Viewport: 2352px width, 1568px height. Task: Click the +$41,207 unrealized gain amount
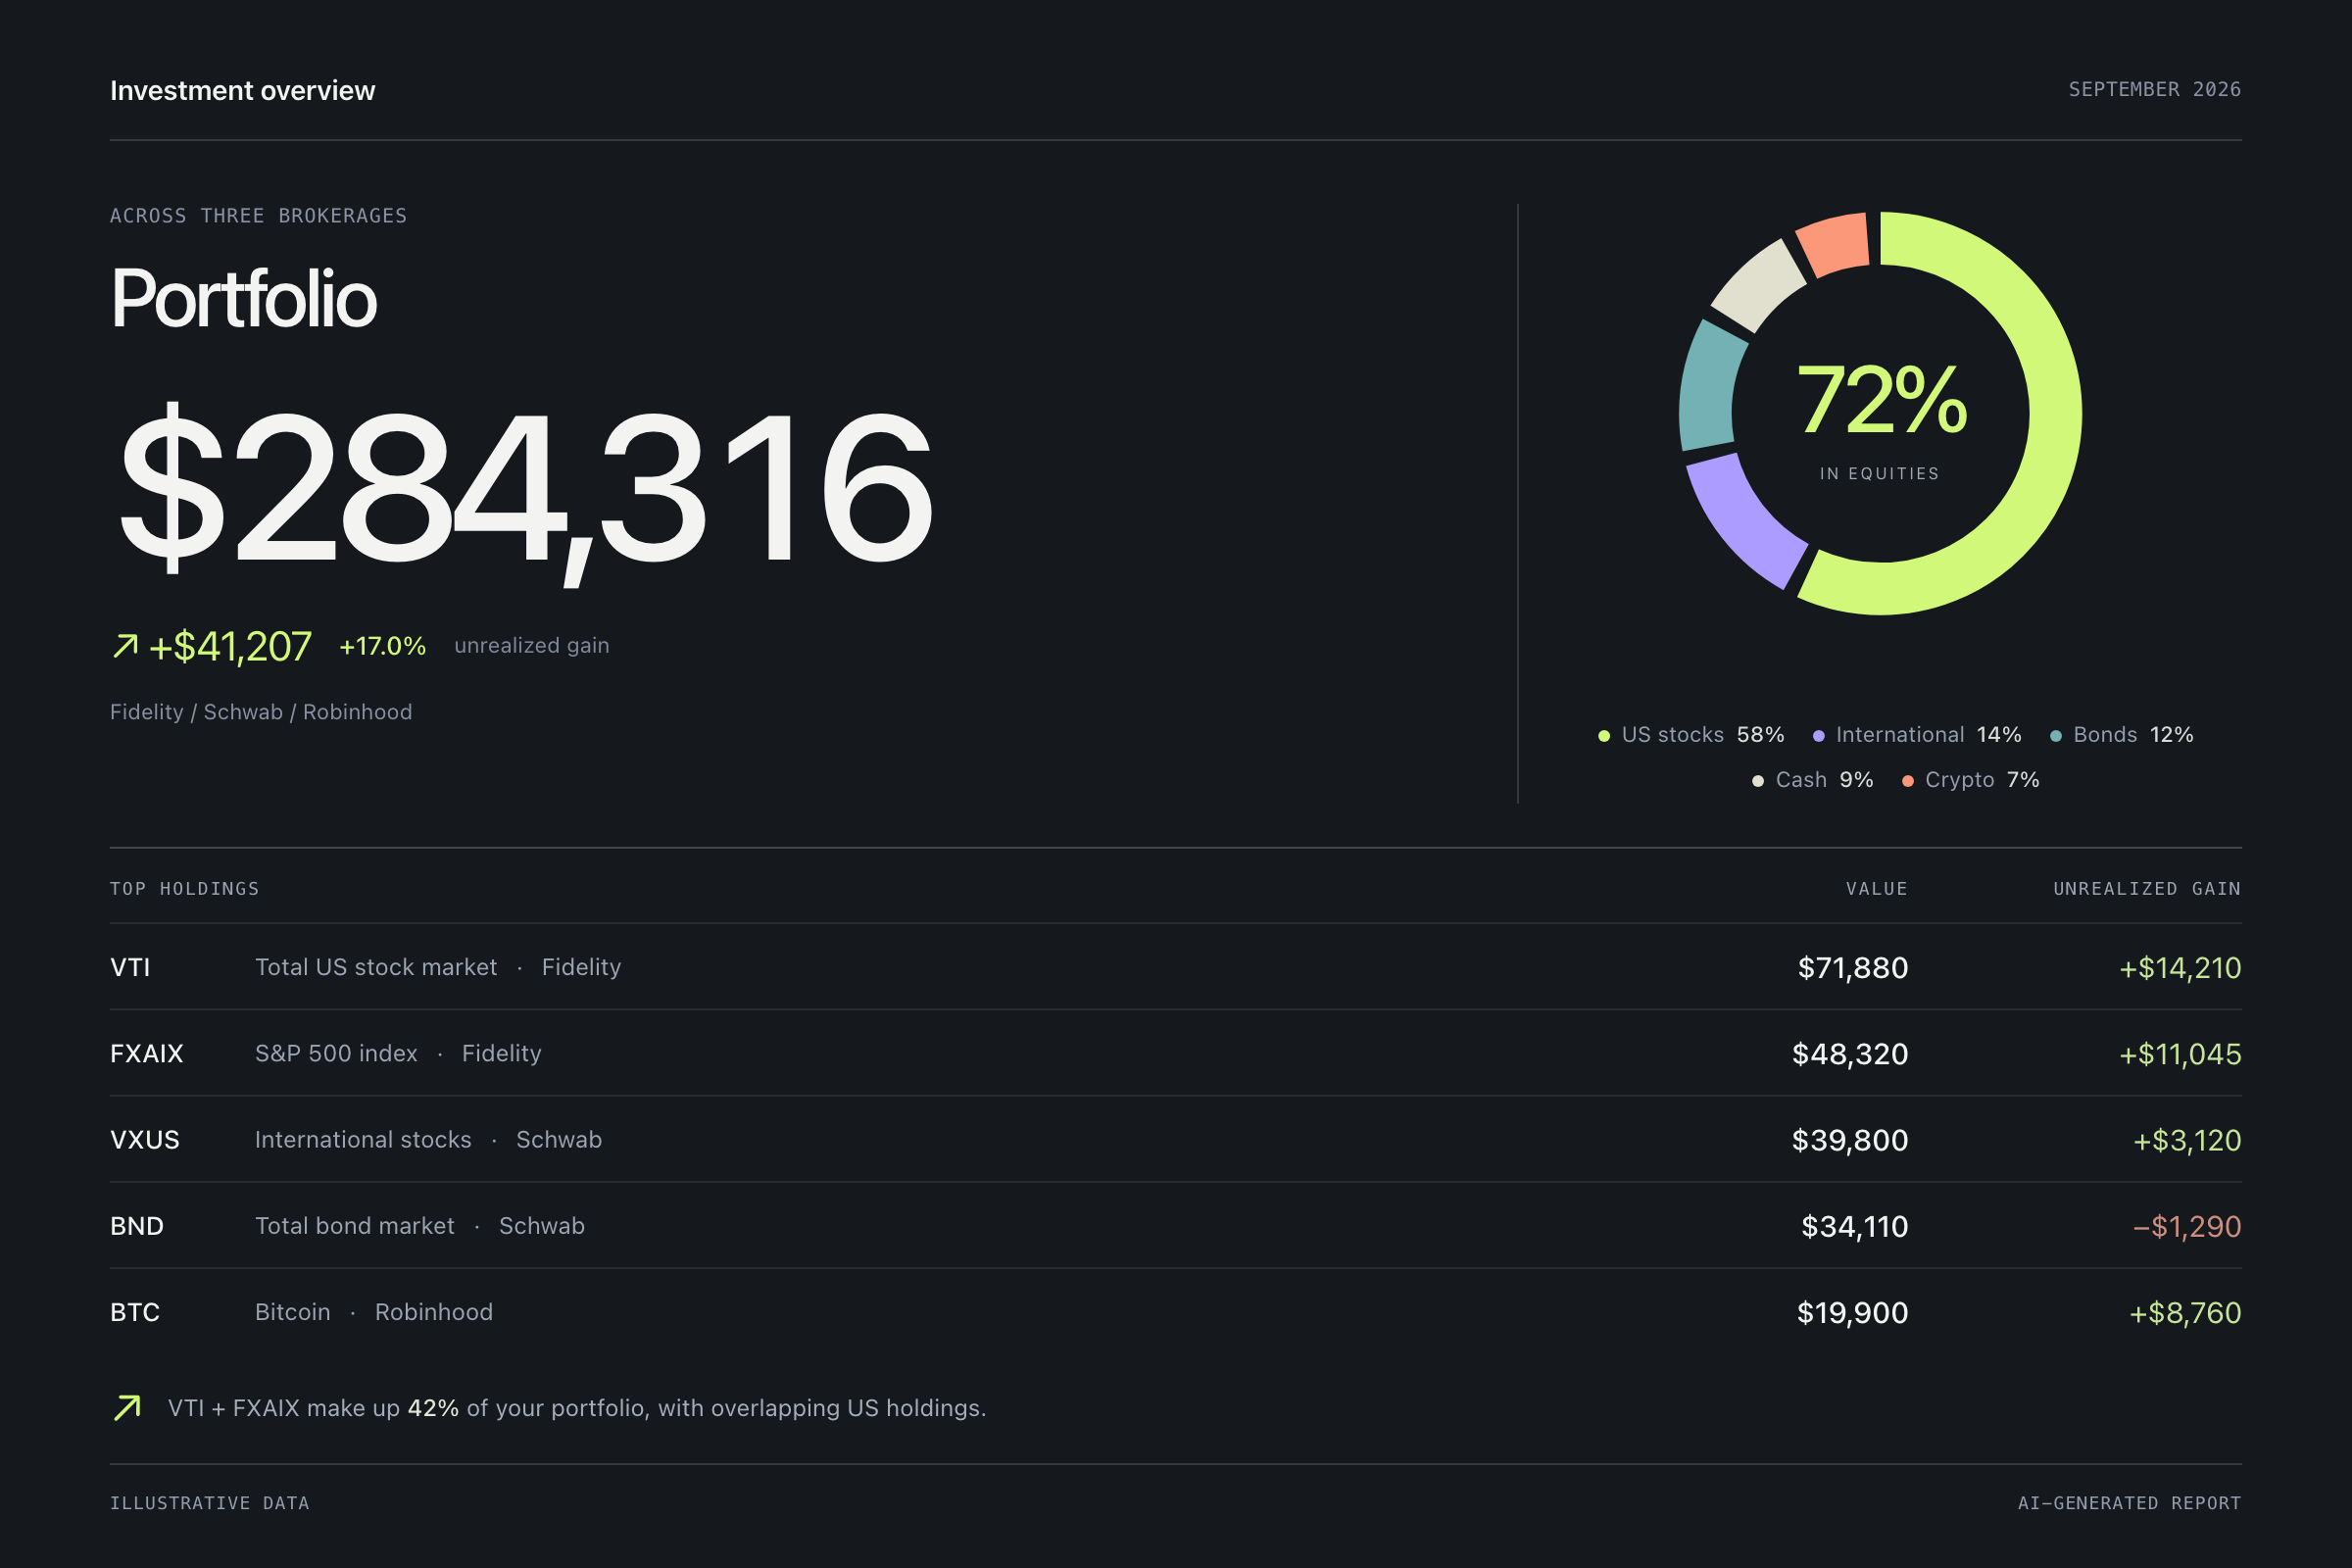[x=230, y=646]
